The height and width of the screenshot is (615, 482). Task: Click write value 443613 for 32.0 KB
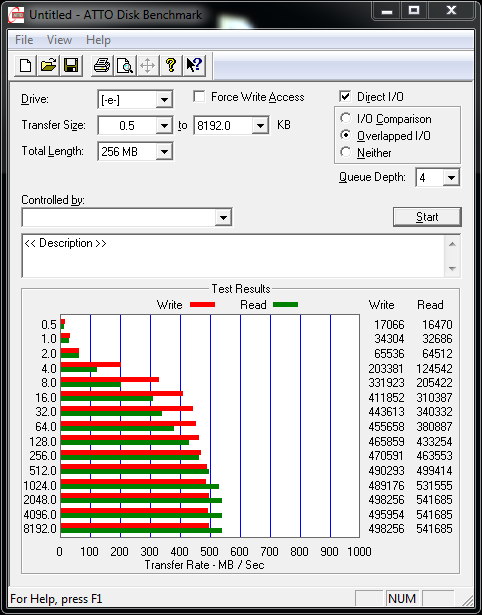386,412
